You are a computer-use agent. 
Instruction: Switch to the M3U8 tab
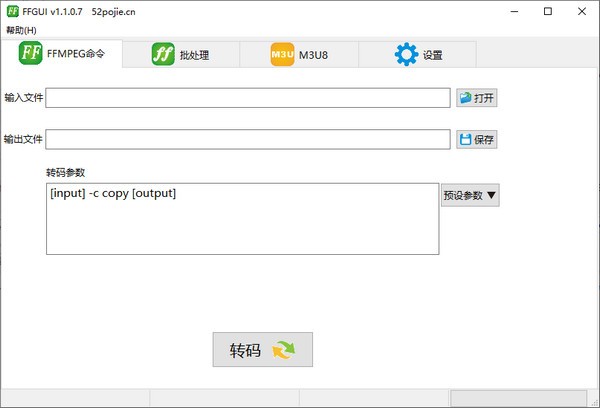pyautogui.click(x=299, y=54)
